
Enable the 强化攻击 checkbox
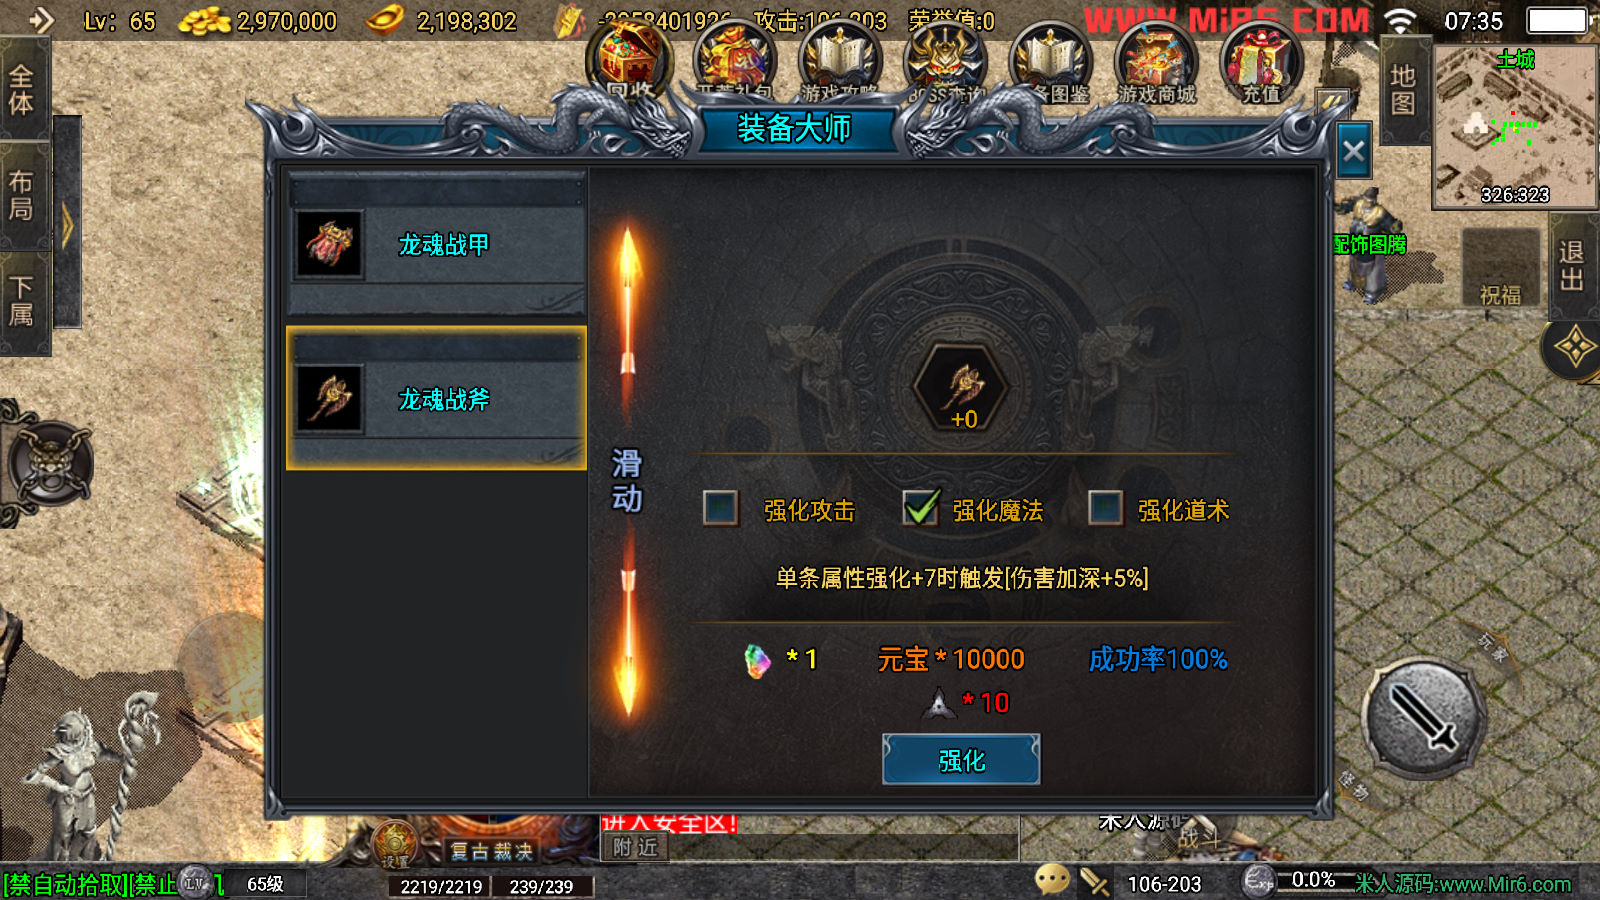click(720, 508)
